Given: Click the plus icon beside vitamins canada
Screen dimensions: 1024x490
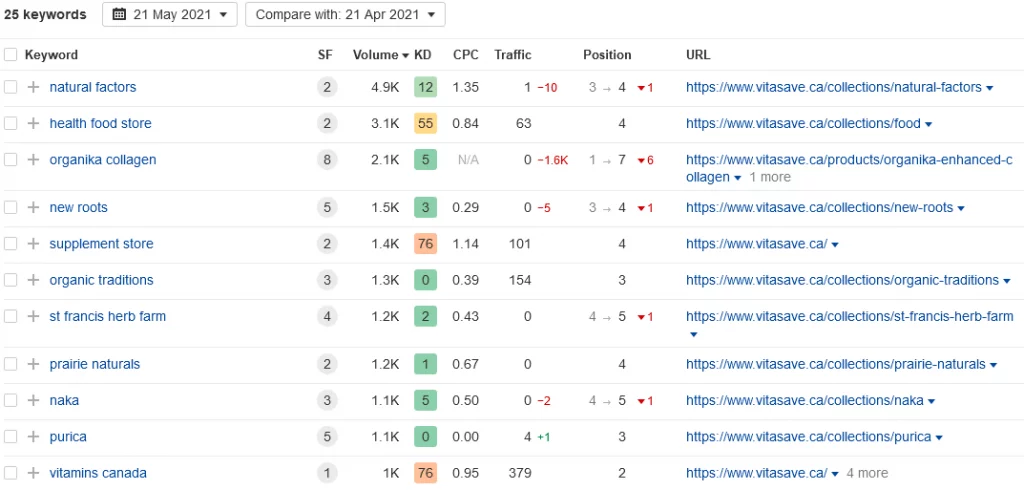Looking at the screenshot, I should coord(33,473).
